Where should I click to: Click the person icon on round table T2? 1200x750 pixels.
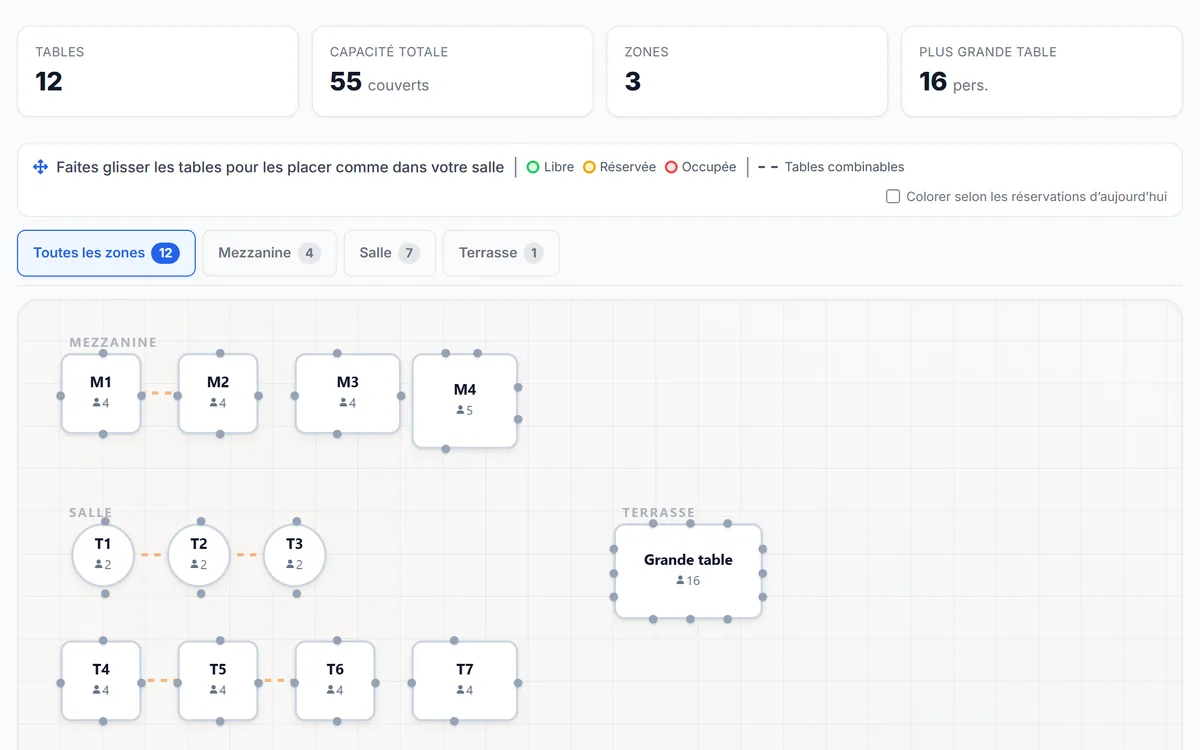click(194, 564)
